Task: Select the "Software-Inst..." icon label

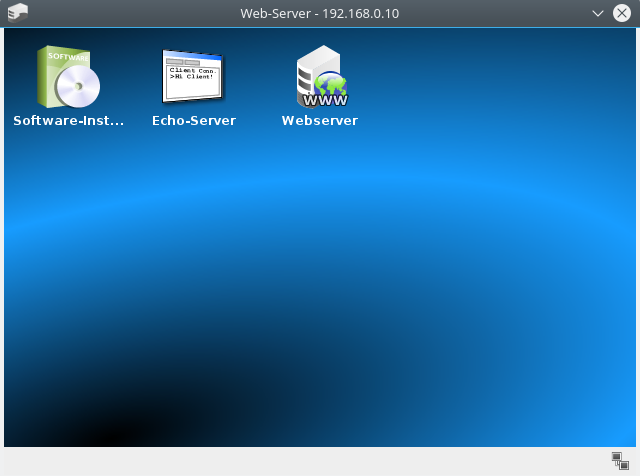Action: (68, 121)
